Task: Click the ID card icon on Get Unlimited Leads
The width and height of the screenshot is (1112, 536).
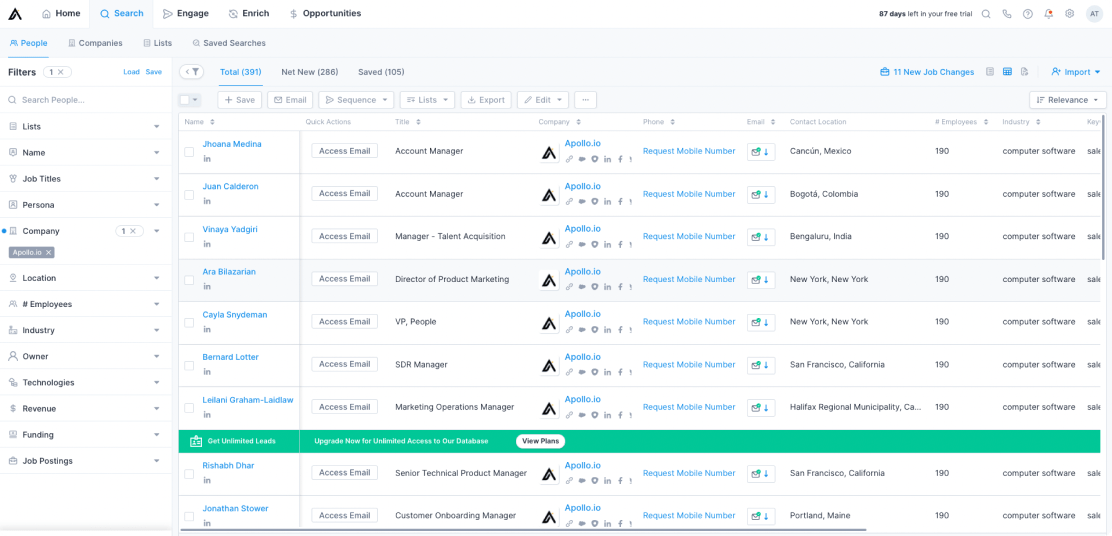Action: pyautogui.click(x=196, y=441)
